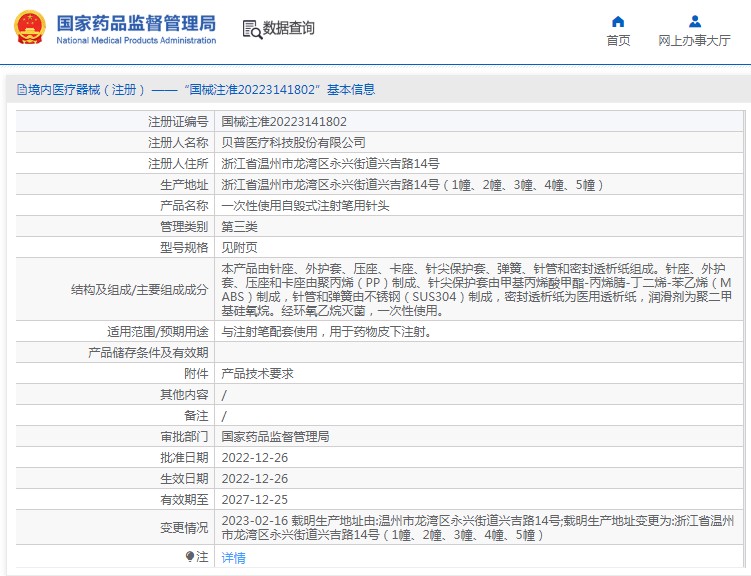The height and width of the screenshot is (576, 751).
Task: Select attachment value 产品技术要求
Action: click(257, 374)
